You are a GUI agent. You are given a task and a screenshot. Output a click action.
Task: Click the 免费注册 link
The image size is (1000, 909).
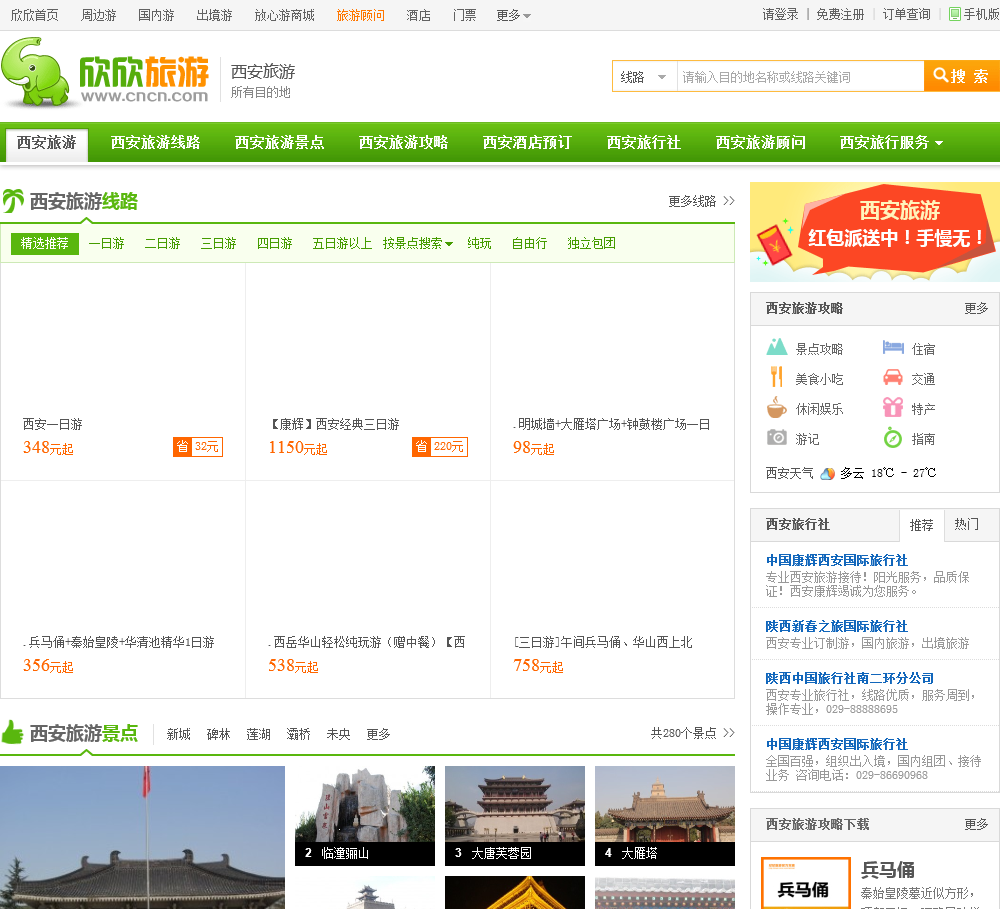click(x=841, y=14)
